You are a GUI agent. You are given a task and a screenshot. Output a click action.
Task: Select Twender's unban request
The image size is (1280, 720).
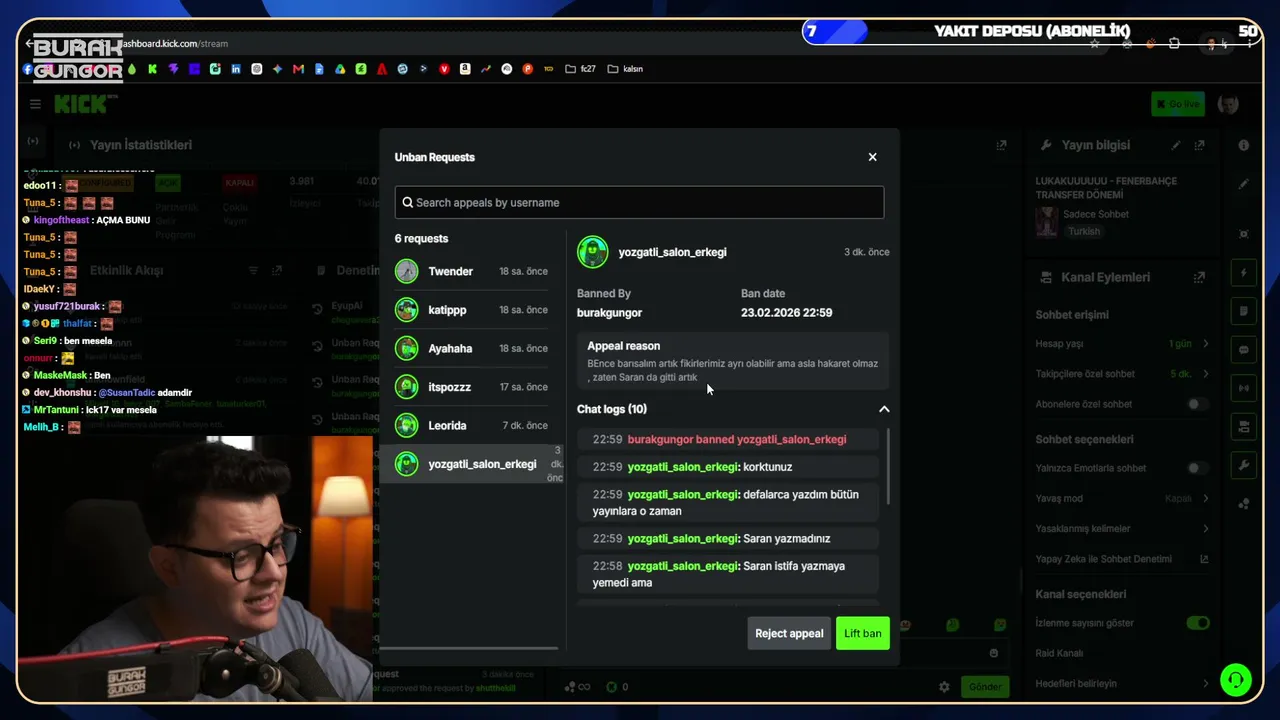(471, 272)
